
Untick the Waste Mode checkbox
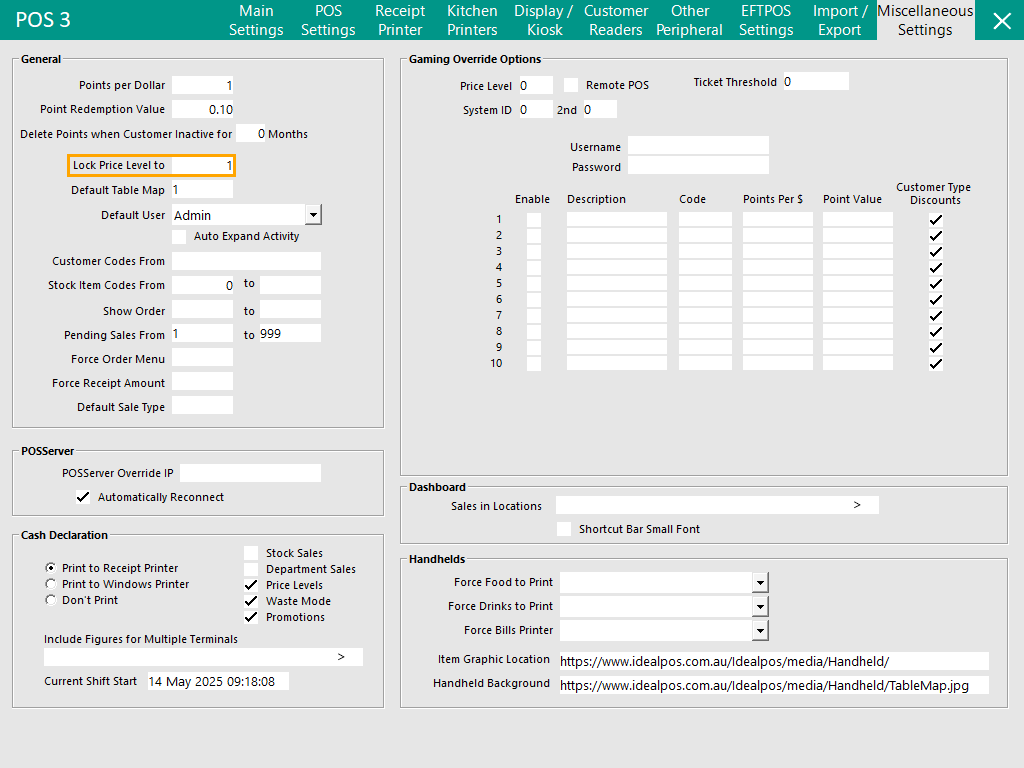[251, 601]
